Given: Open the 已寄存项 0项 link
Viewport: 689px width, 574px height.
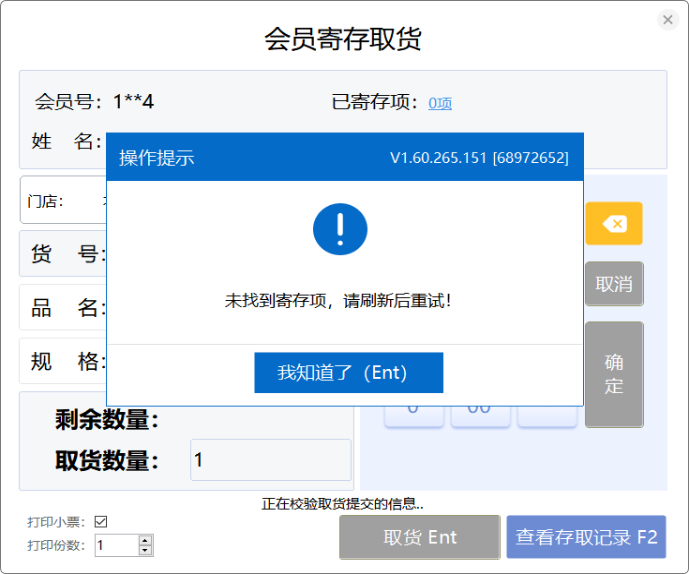Looking at the screenshot, I should coord(440,103).
